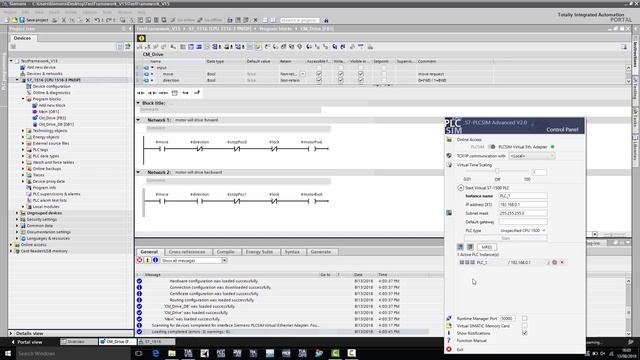
Task: Open TCP/IP communication with dropdown
Action: (x=531, y=156)
